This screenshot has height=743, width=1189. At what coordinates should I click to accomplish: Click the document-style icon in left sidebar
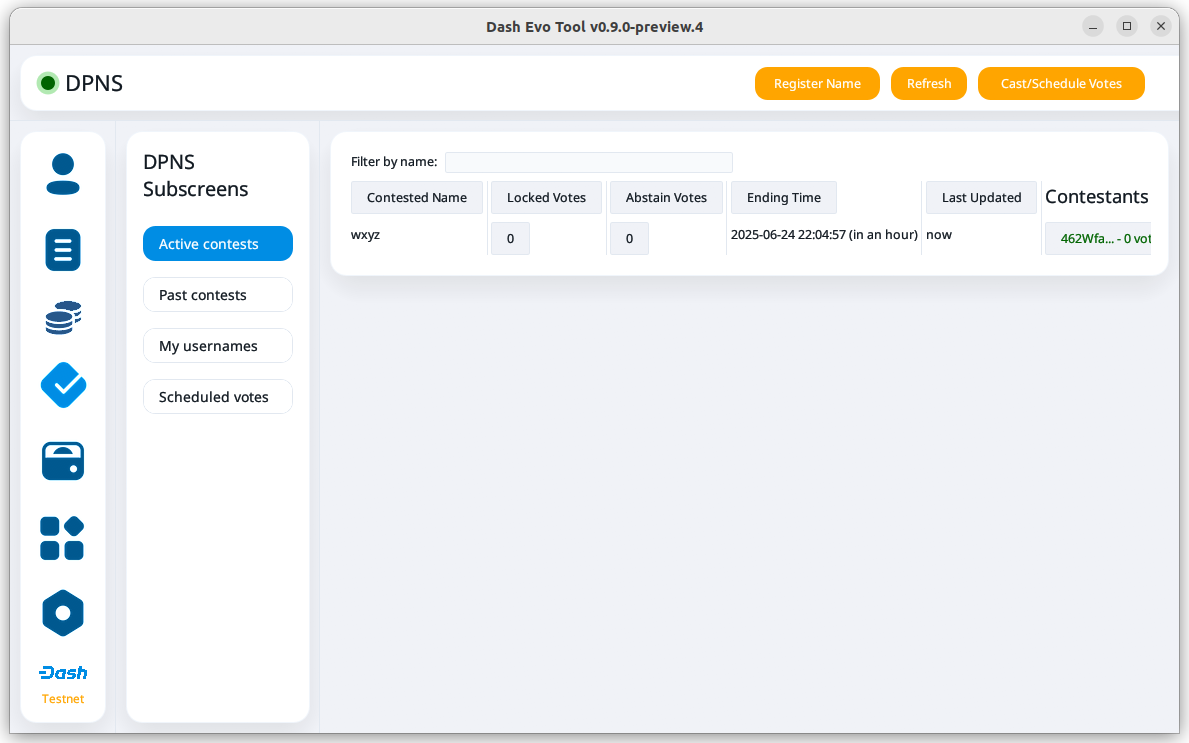click(63, 249)
